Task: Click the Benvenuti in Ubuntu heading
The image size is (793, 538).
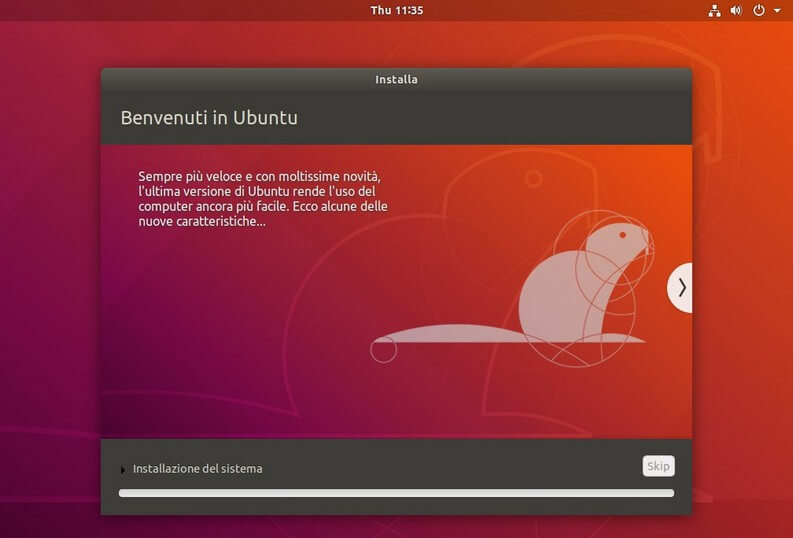Action: (209, 118)
